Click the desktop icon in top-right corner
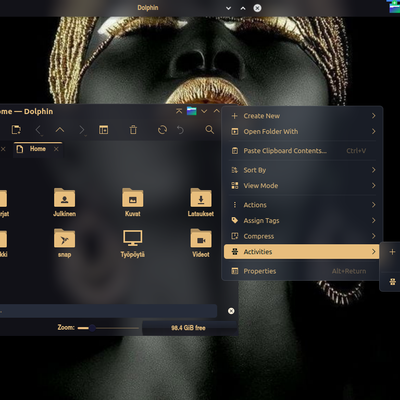Screen dimensions: 400x400 (x=394, y=7)
